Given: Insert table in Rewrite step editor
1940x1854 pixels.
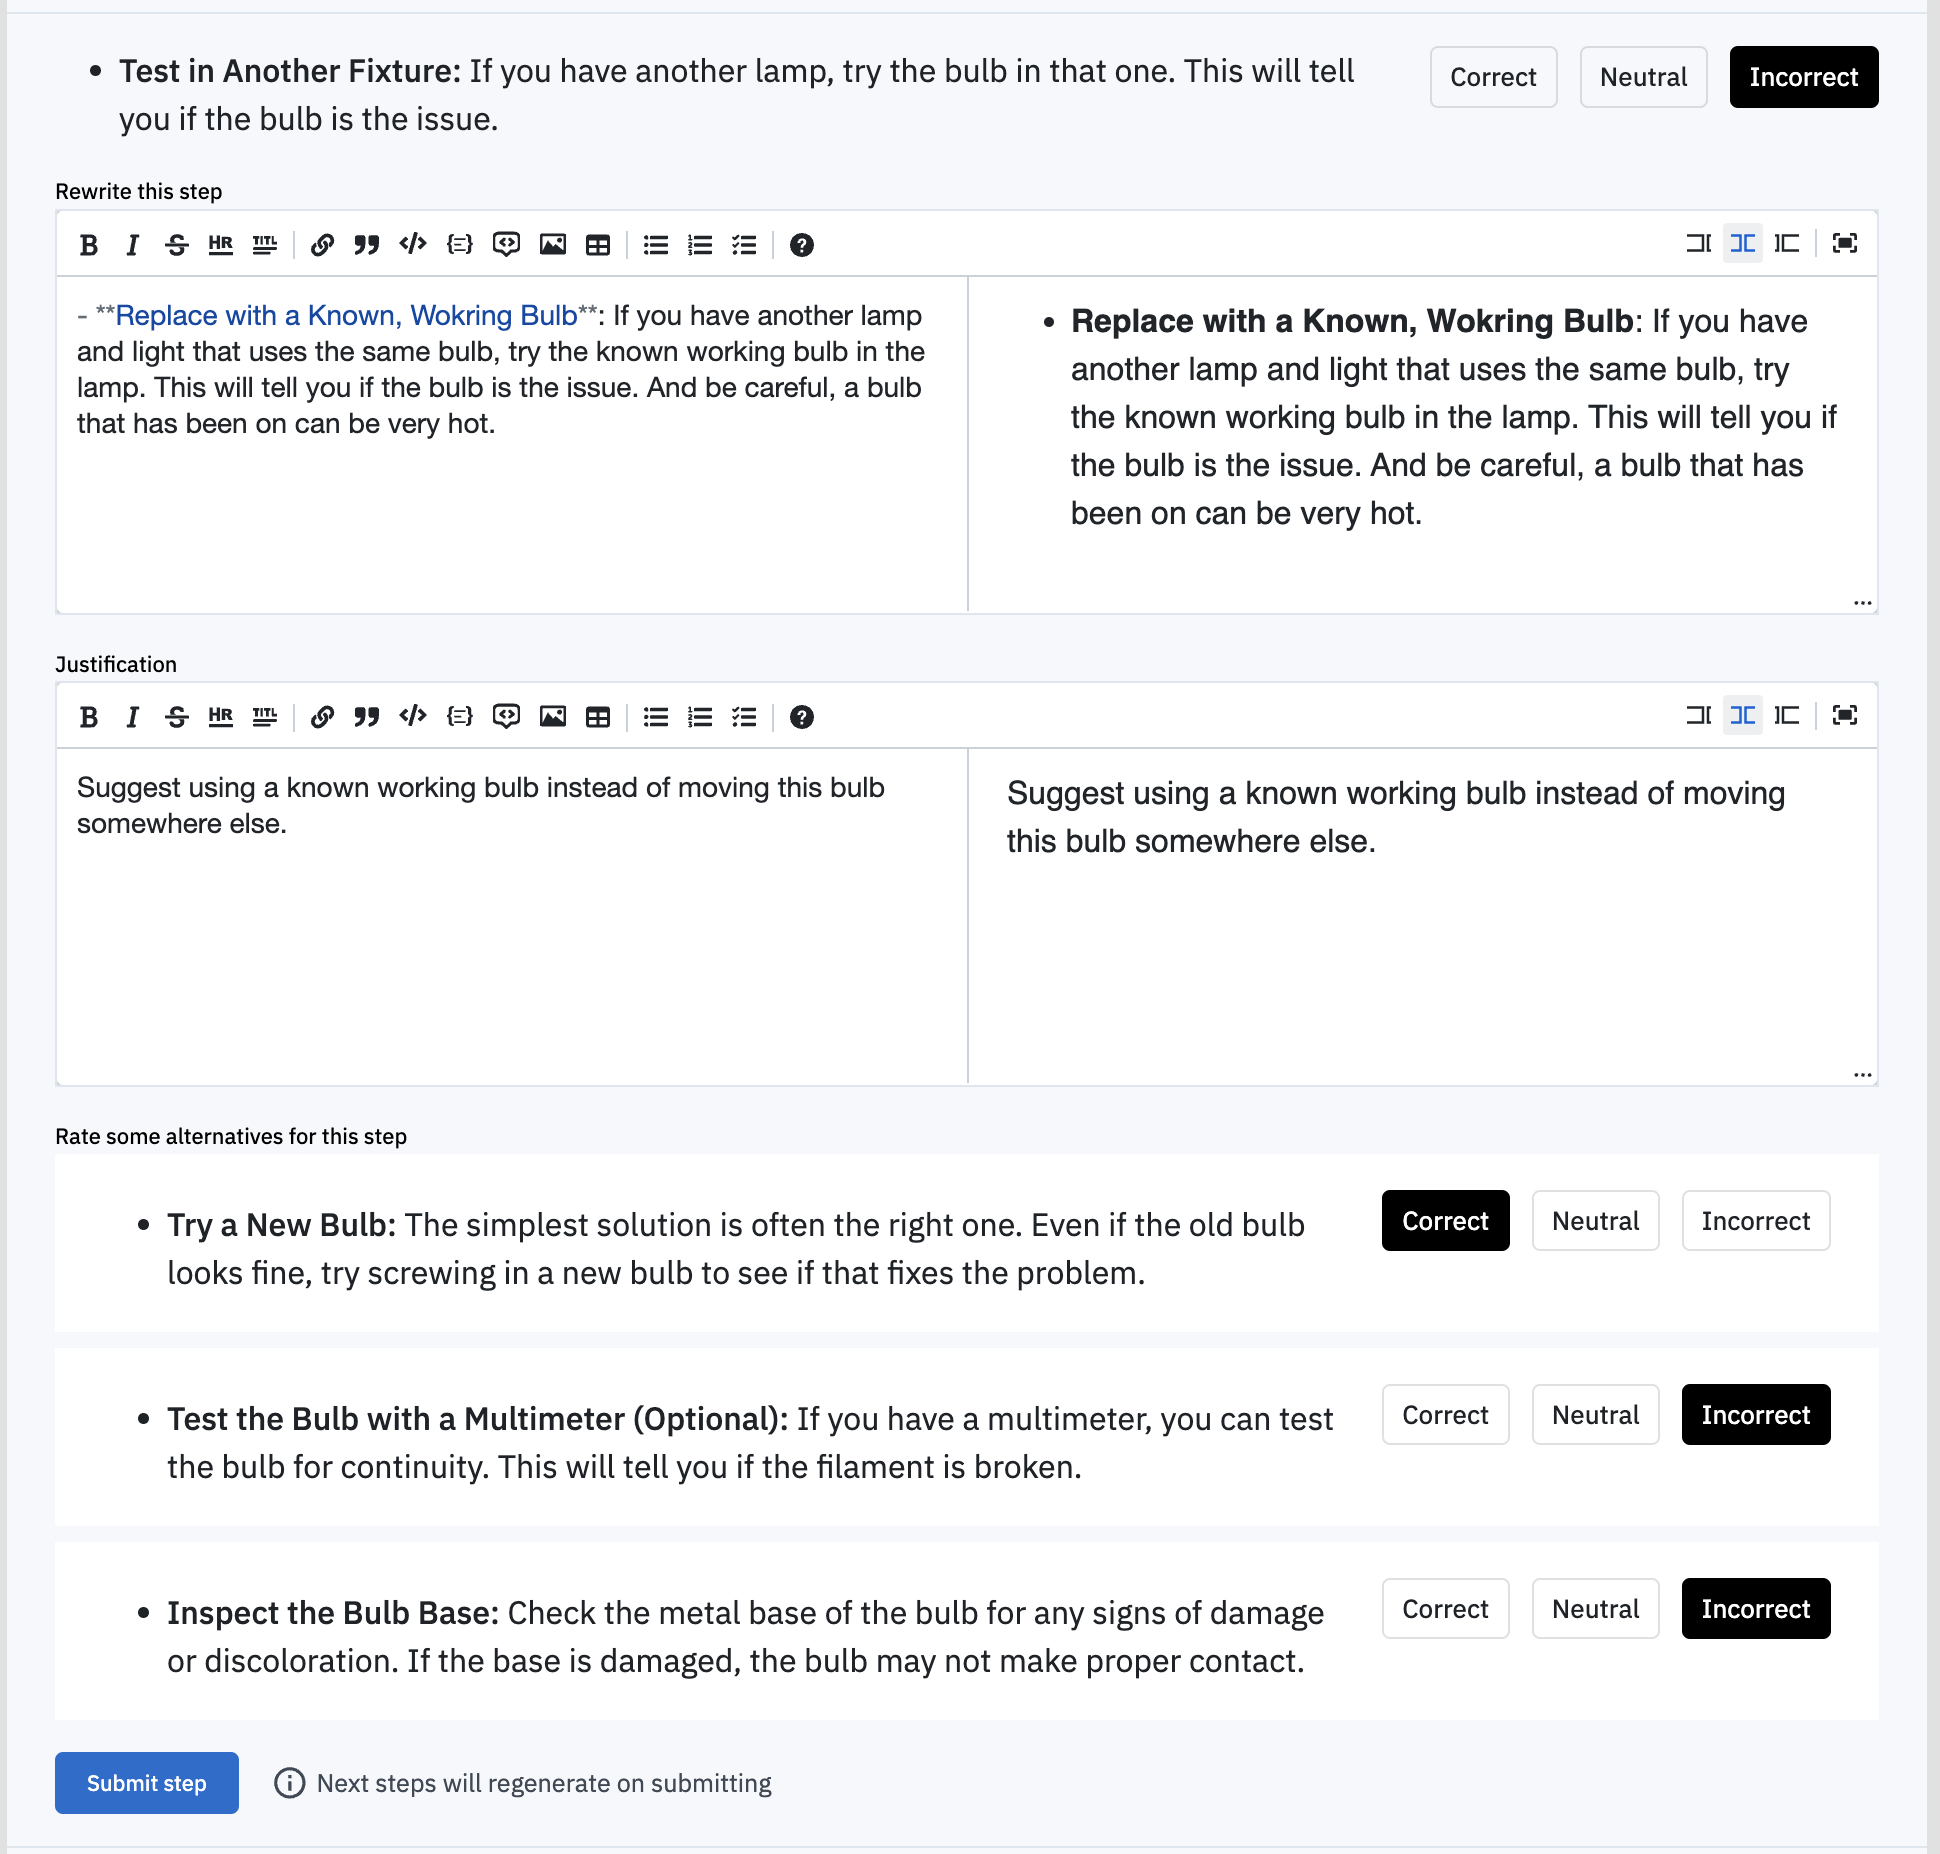Looking at the screenshot, I should 598,245.
